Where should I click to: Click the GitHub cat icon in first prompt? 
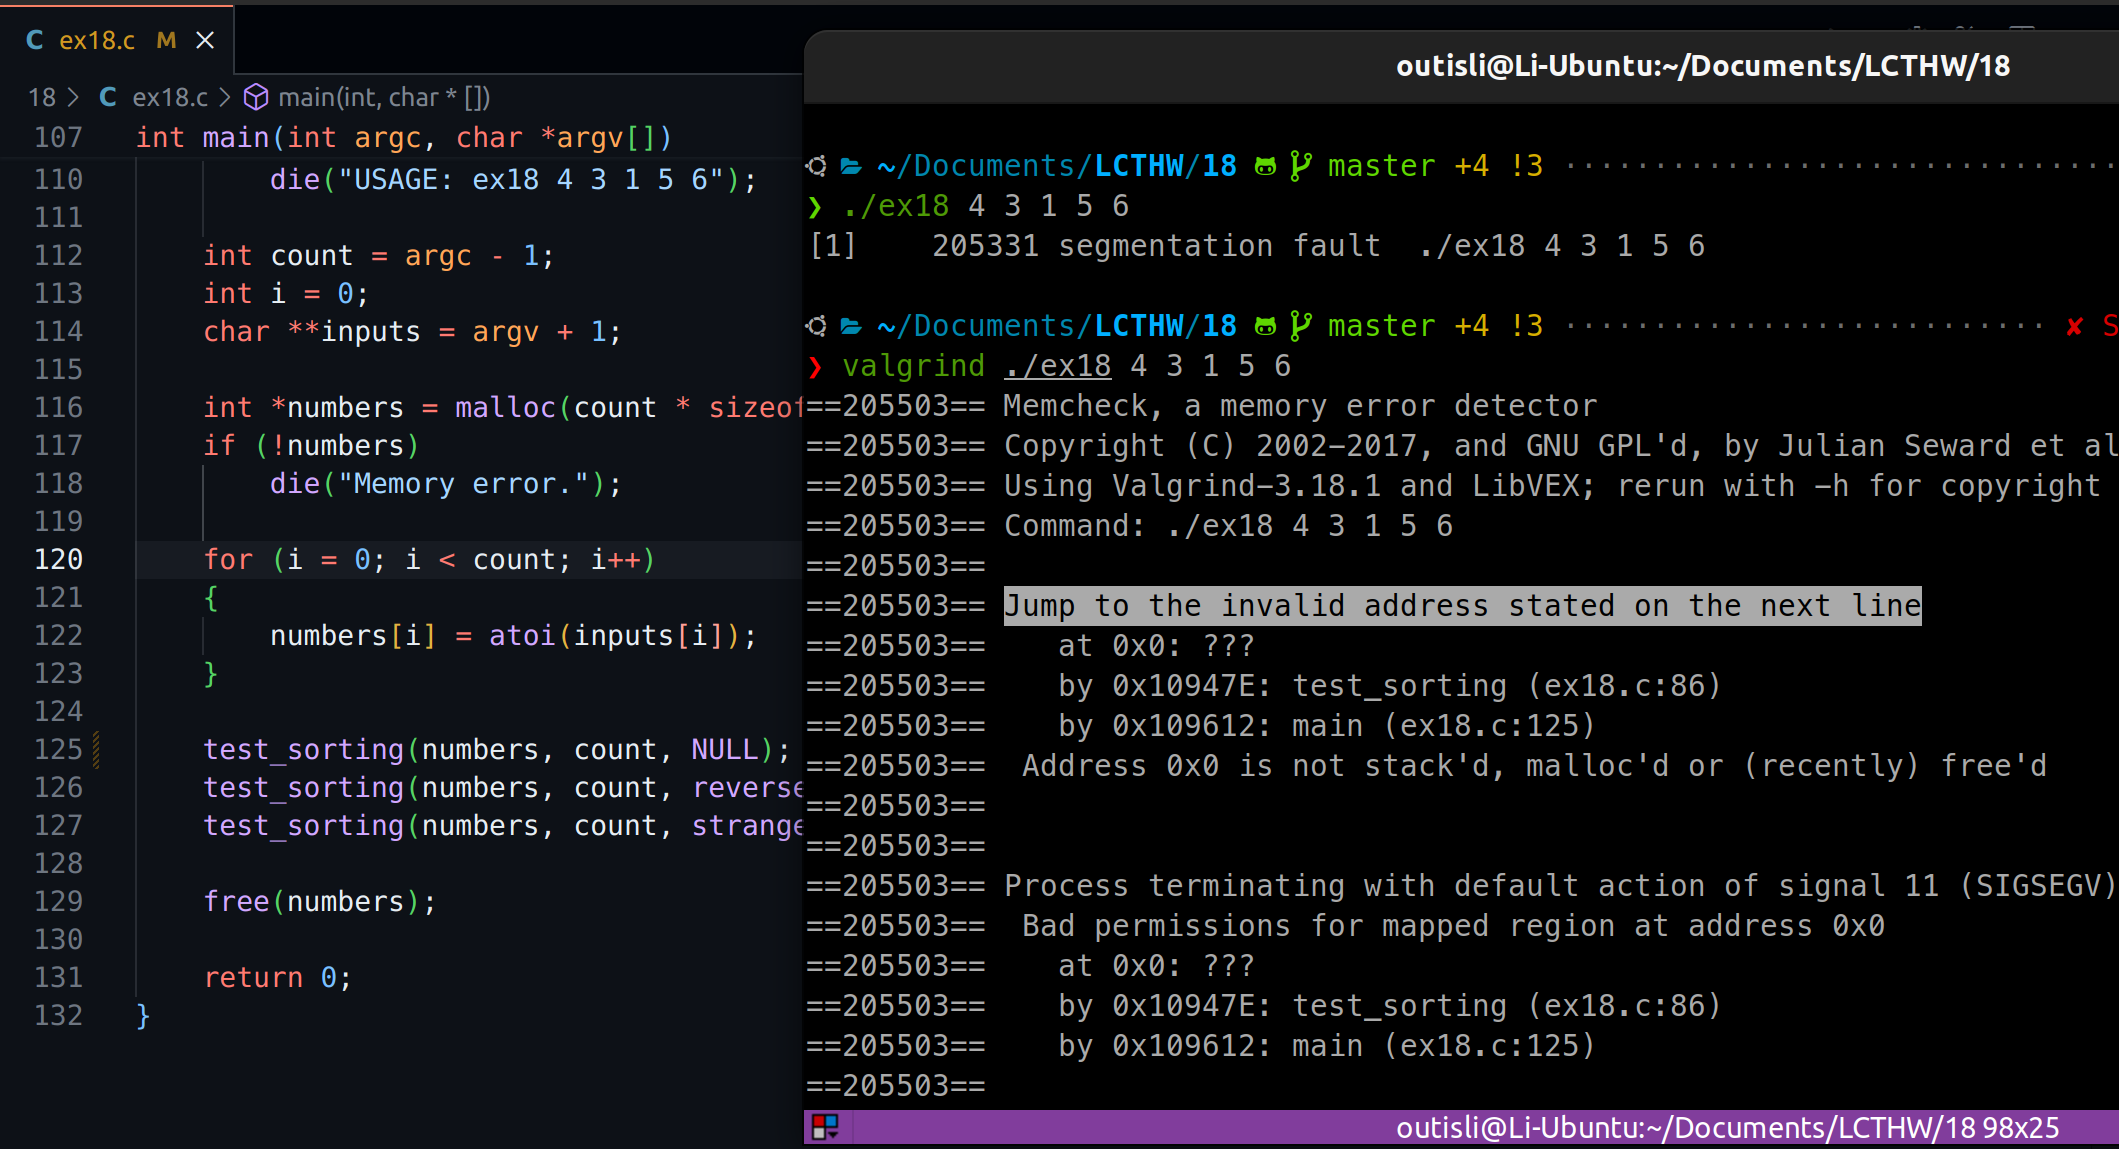tap(1266, 166)
